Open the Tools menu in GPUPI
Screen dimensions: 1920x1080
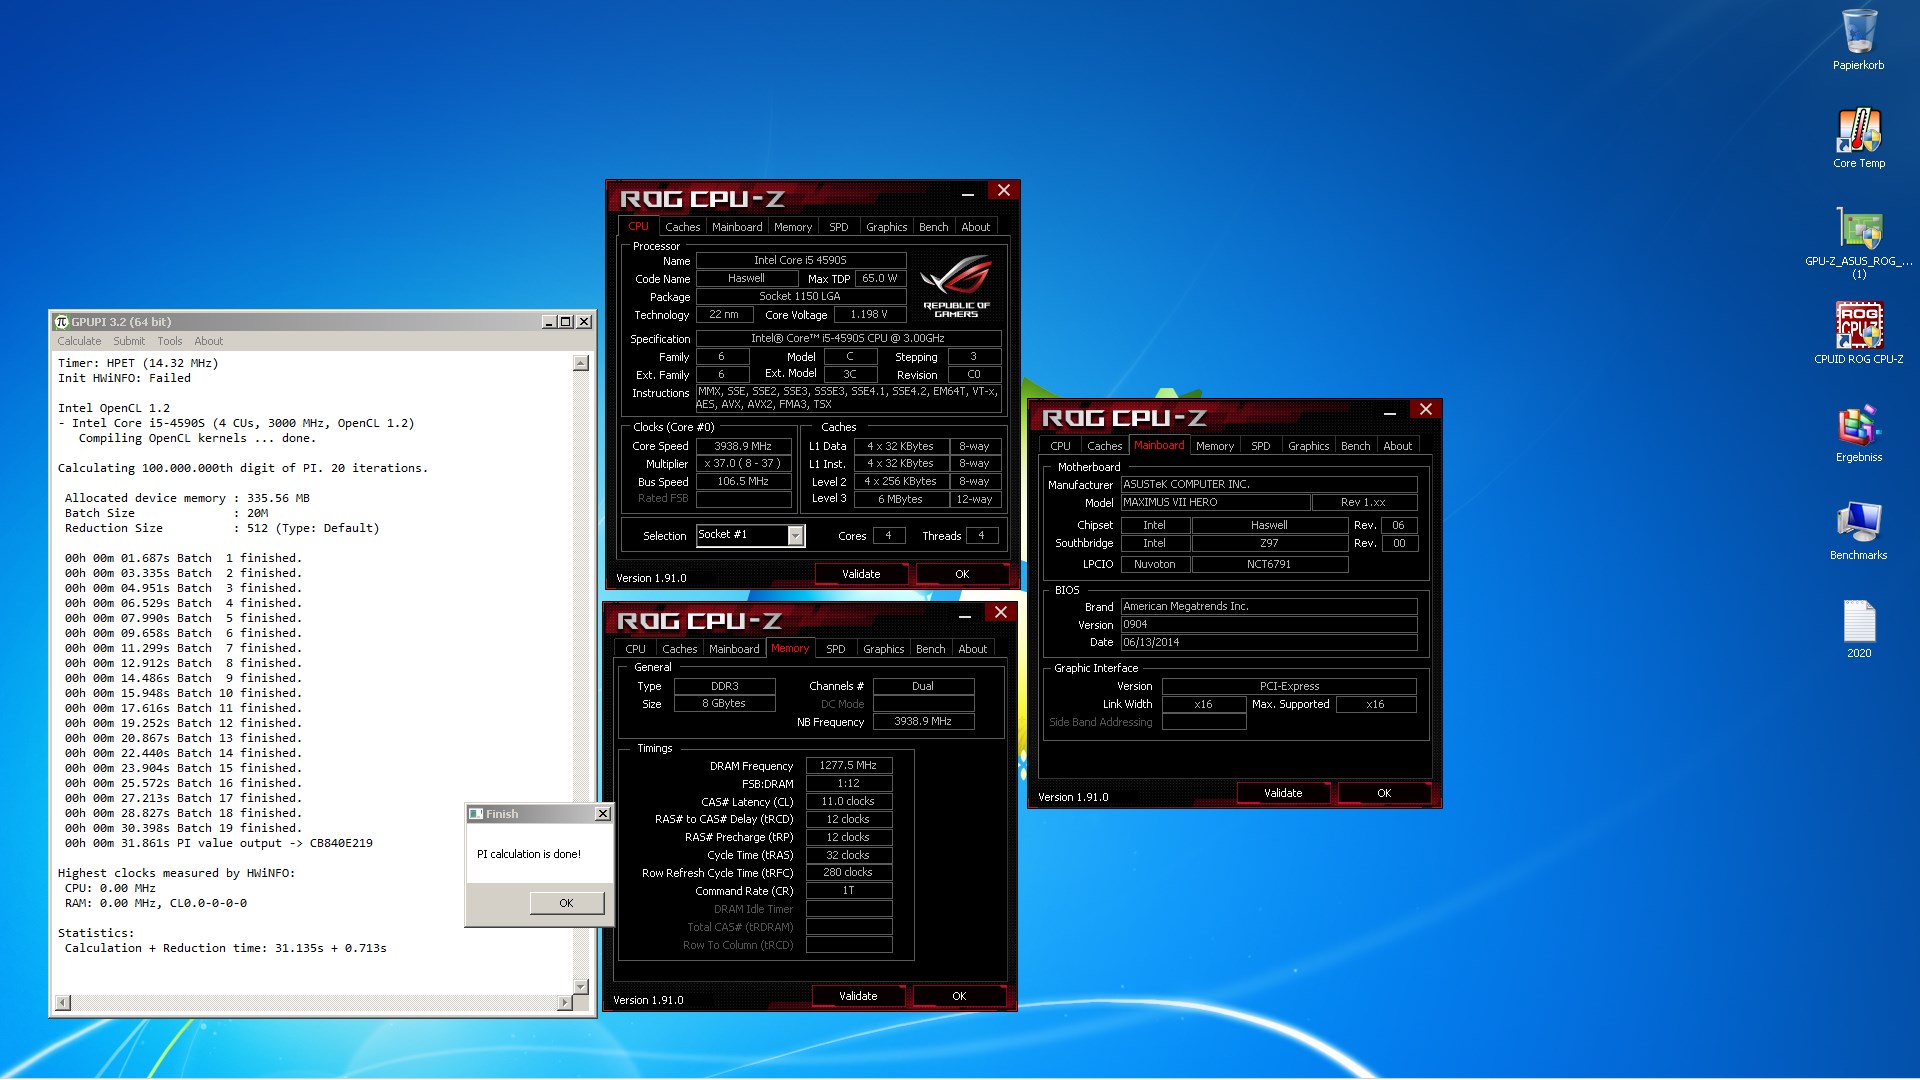(x=170, y=341)
